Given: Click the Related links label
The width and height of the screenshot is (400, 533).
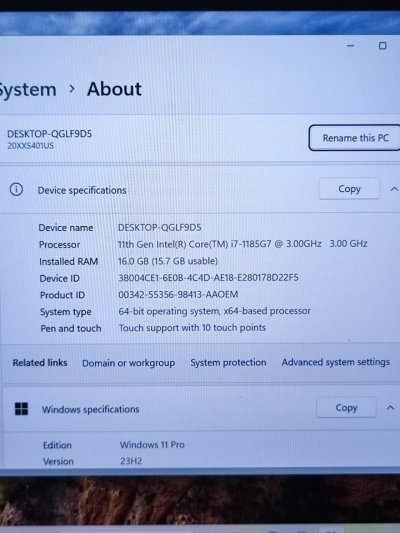Looking at the screenshot, I should pos(40,363).
